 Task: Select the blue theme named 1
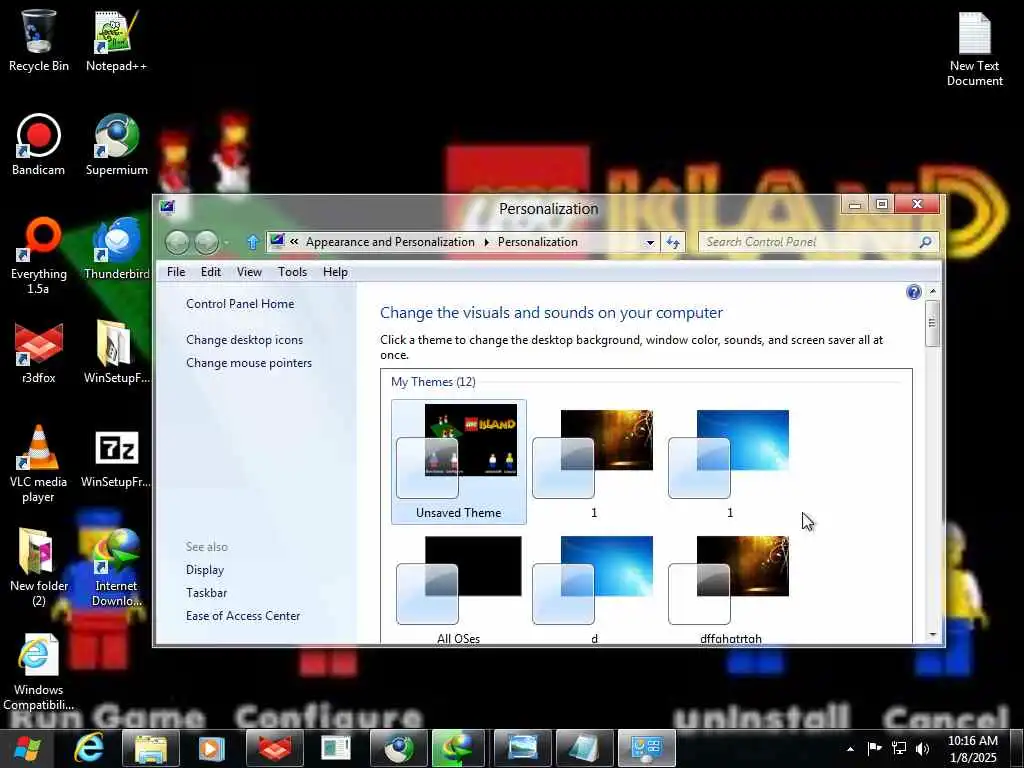730,462
